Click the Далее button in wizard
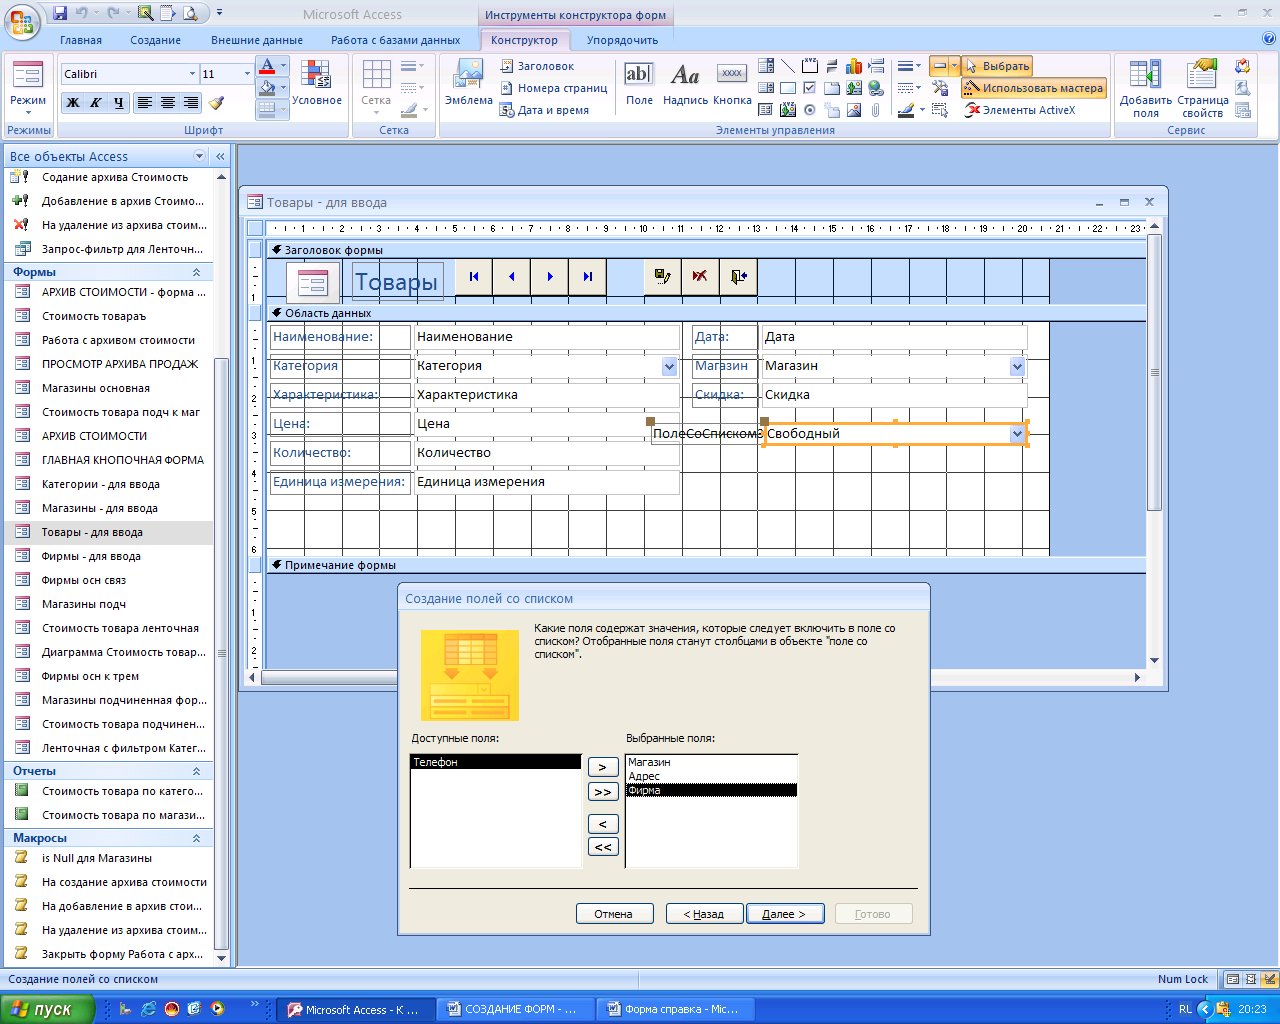 coord(785,914)
